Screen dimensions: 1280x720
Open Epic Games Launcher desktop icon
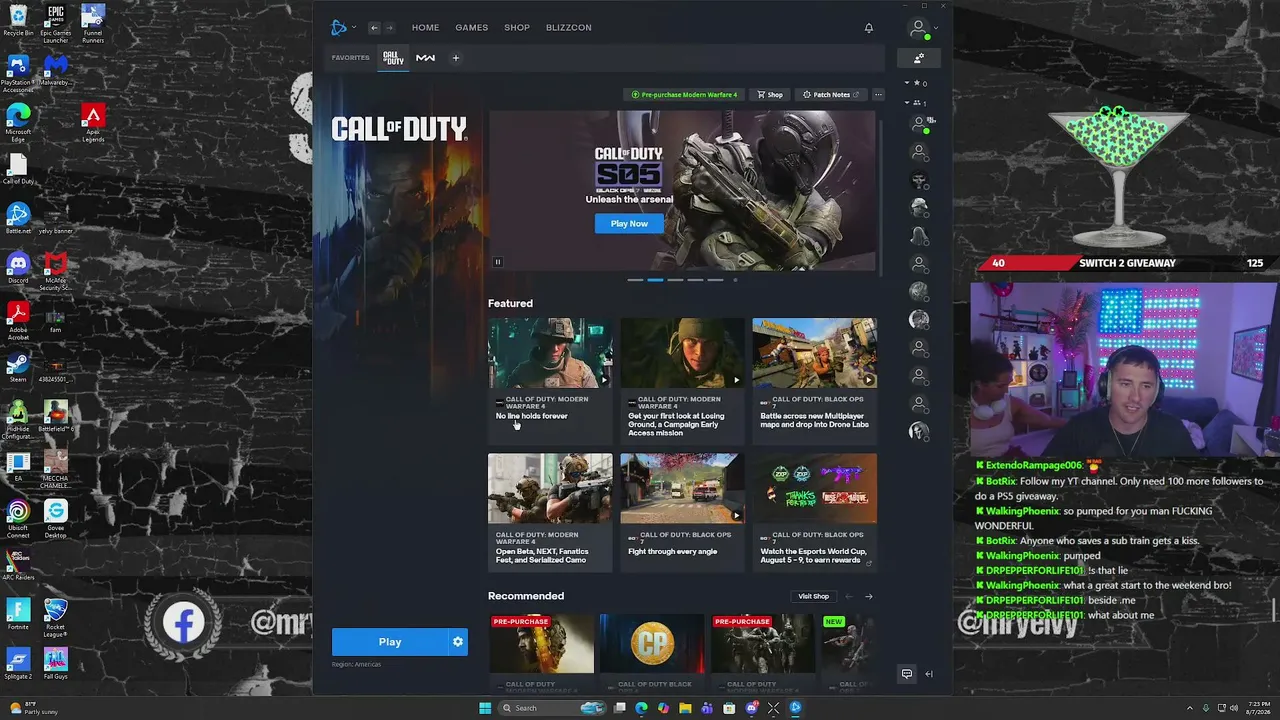[56, 24]
